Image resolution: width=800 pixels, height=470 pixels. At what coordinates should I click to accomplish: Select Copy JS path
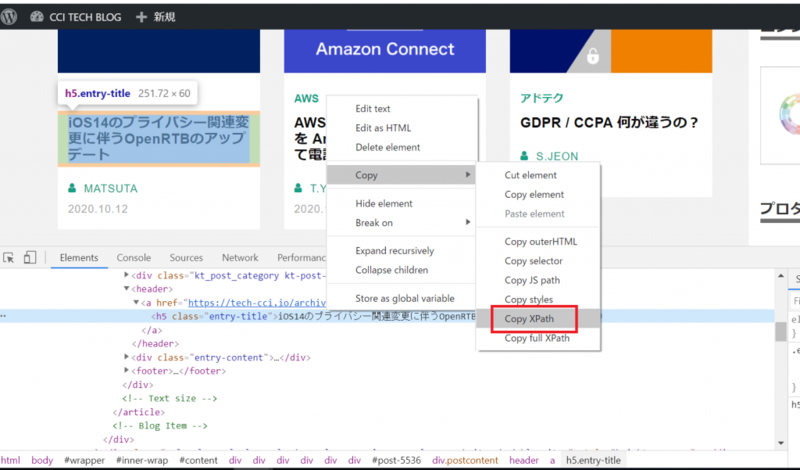tap(532, 280)
